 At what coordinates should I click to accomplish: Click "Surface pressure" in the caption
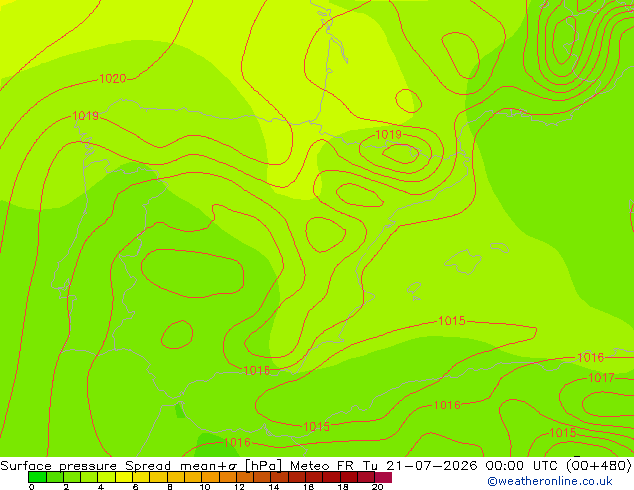(x=59, y=466)
